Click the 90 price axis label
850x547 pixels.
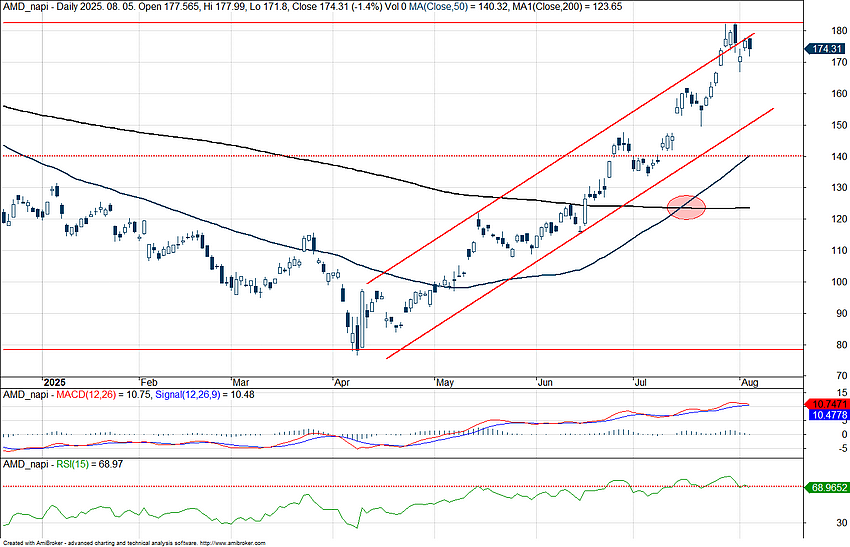[841, 313]
